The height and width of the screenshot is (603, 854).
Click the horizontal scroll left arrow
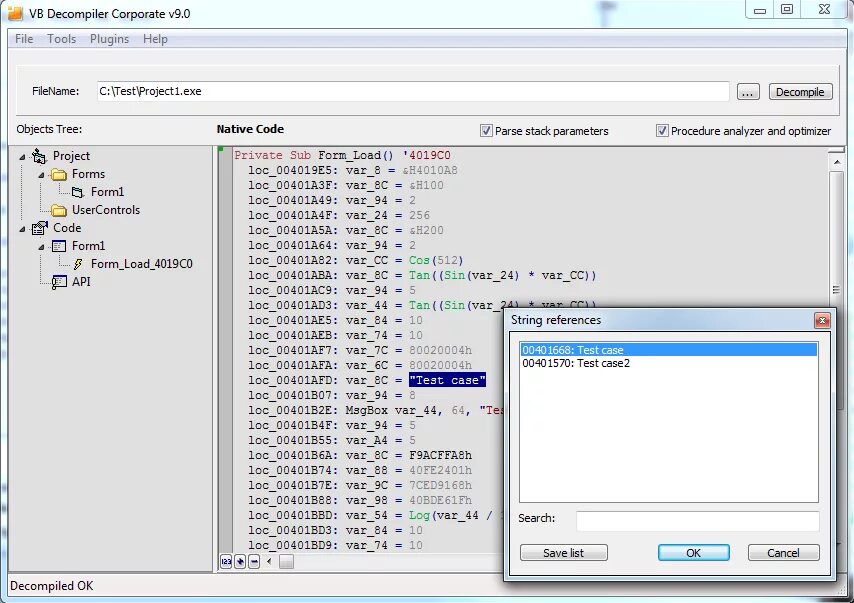(x=269, y=561)
